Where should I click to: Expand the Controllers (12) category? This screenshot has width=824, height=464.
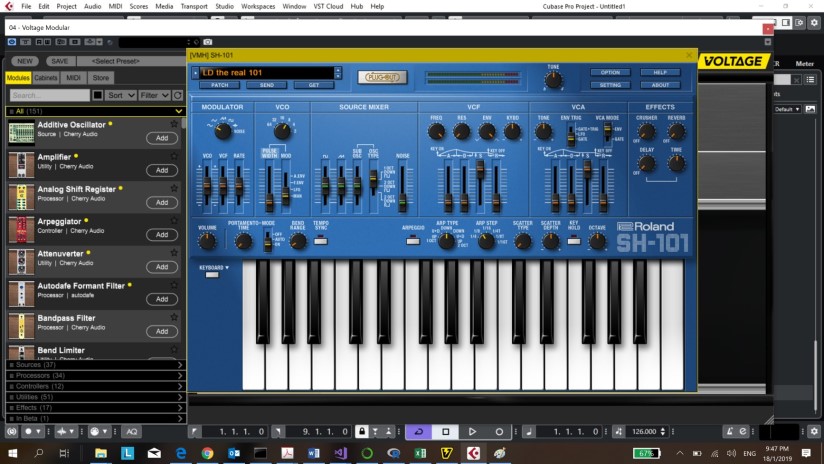click(95, 386)
